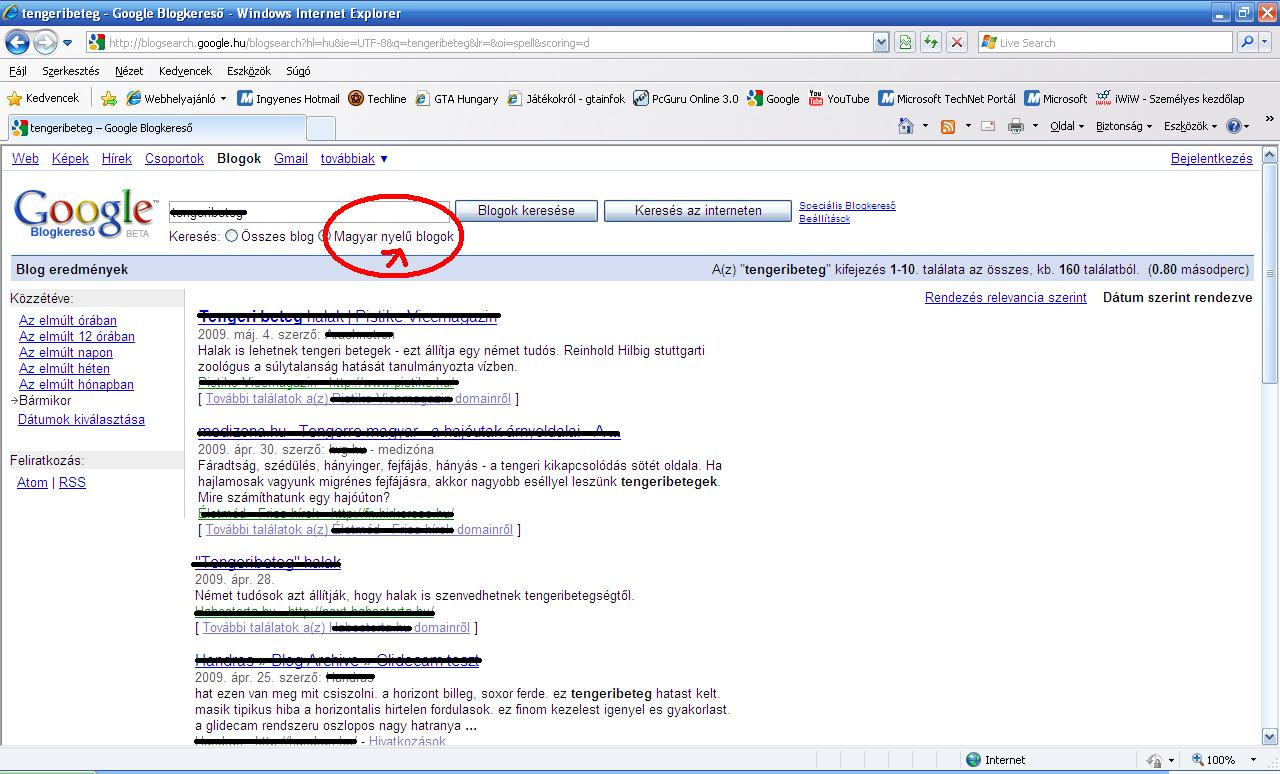The image size is (1280, 774).
Task: Stop loading with the red X icon
Action: pyautogui.click(x=957, y=43)
